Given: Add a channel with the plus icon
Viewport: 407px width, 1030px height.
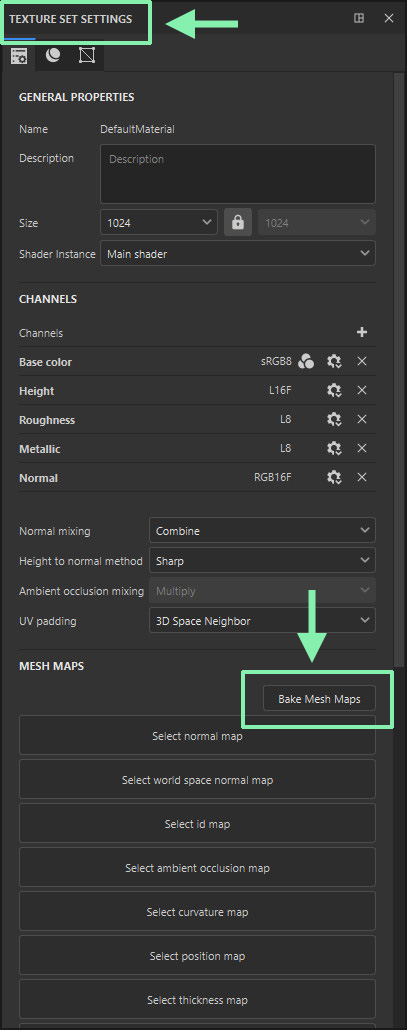Looking at the screenshot, I should click(362, 332).
